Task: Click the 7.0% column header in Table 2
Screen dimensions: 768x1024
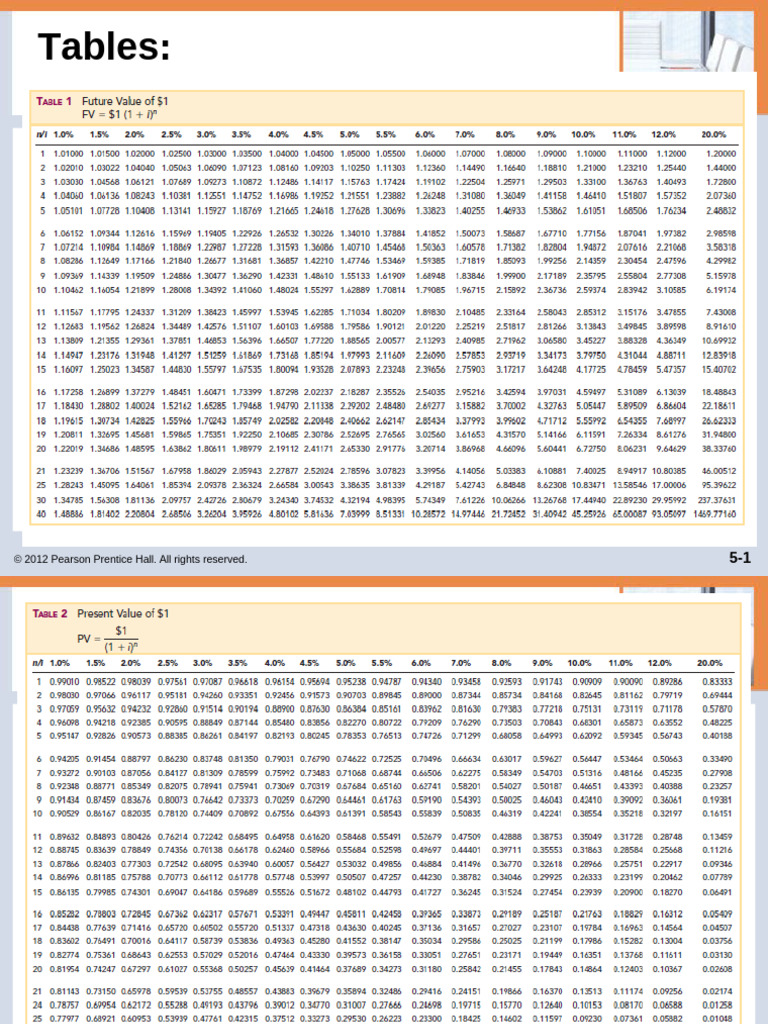Action: (461, 663)
